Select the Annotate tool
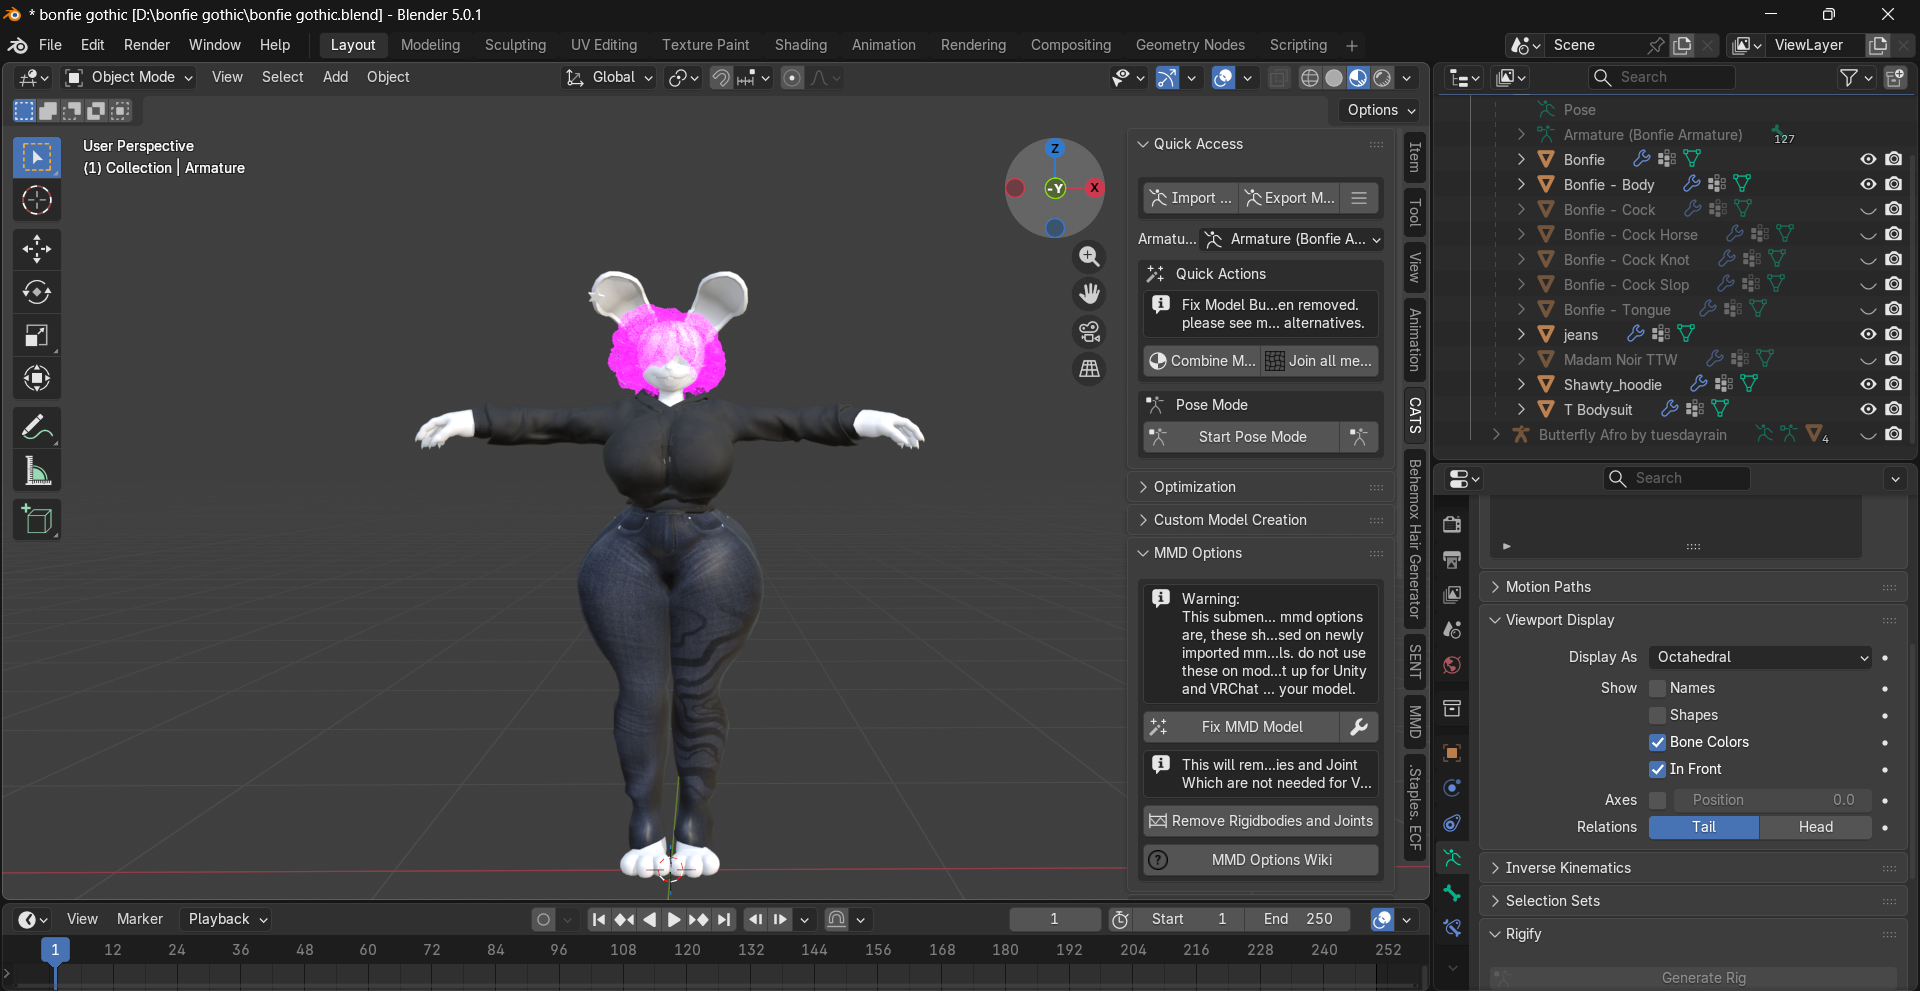This screenshot has height=991, width=1920. tap(37, 428)
